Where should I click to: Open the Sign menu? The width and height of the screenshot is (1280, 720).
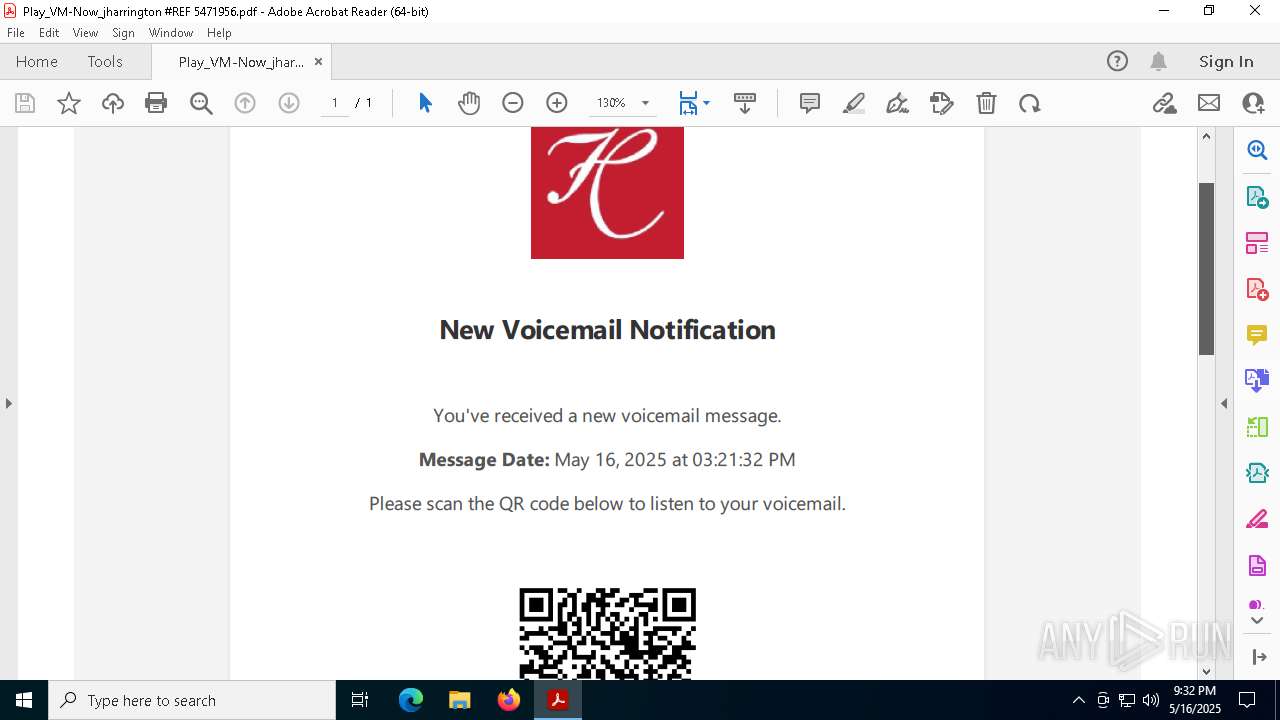click(x=124, y=33)
